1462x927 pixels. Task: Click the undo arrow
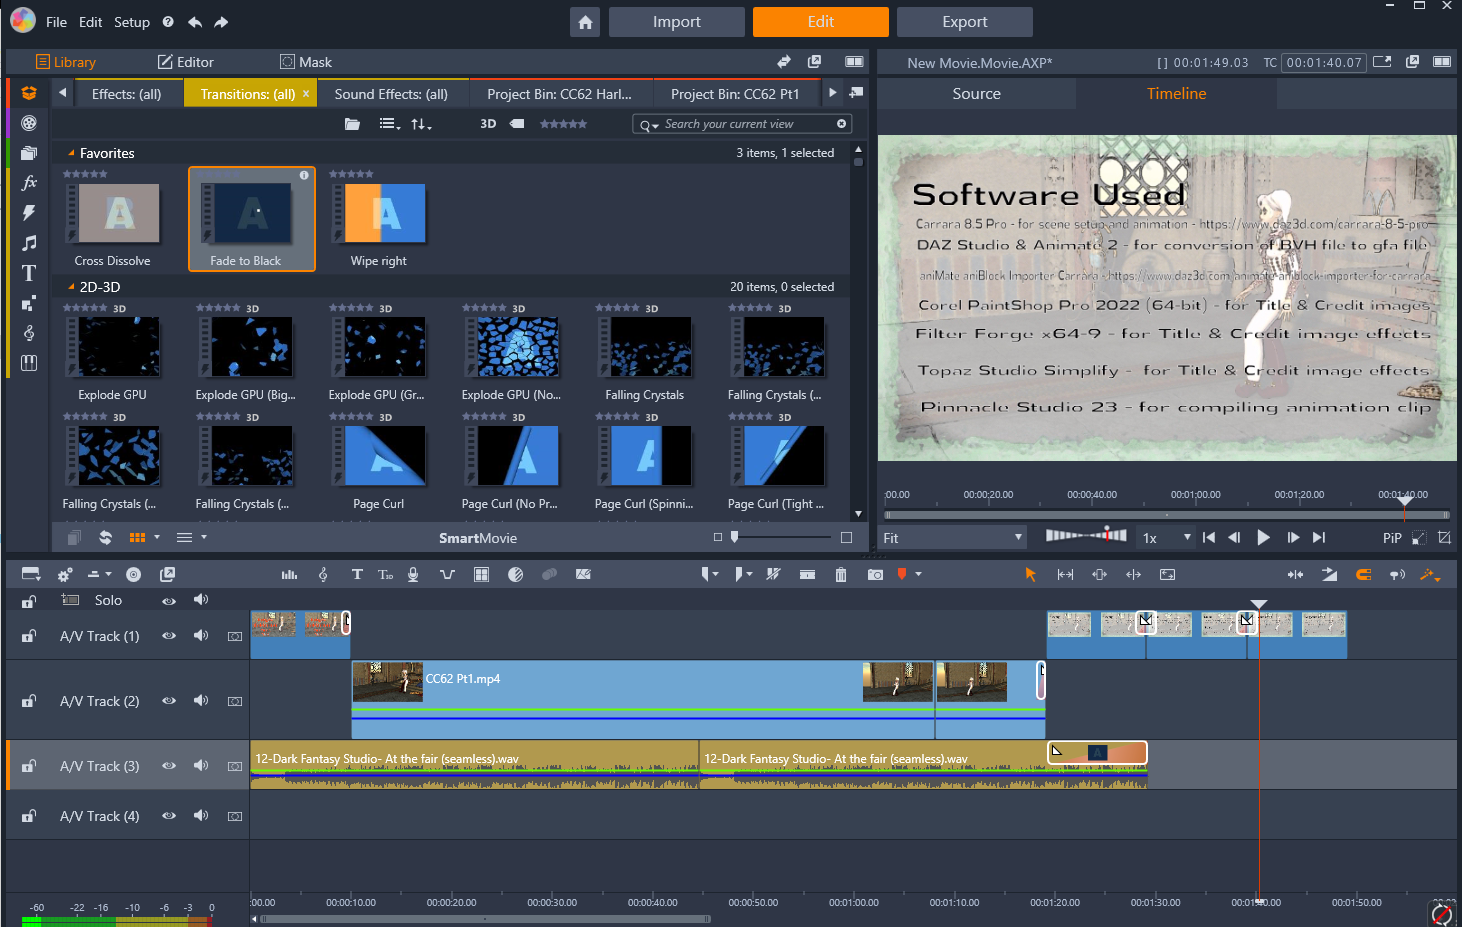[x=195, y=22]
